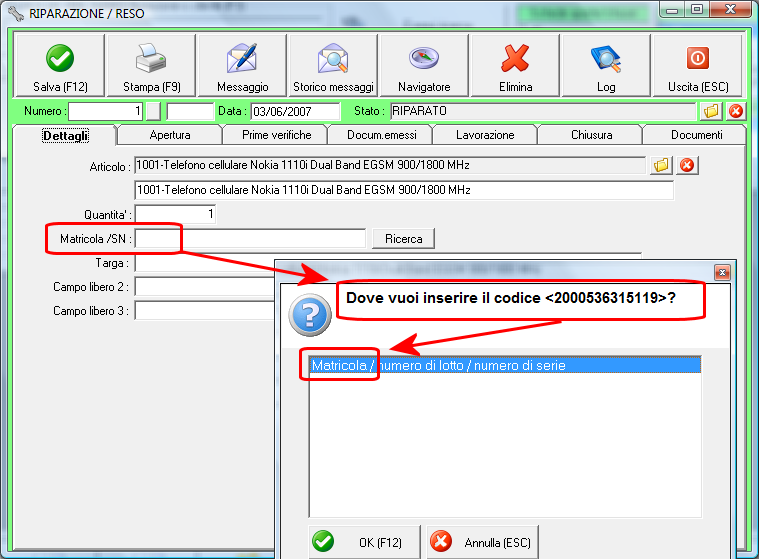
Task: Click the Articolo code field
Action: coord(390,165)
